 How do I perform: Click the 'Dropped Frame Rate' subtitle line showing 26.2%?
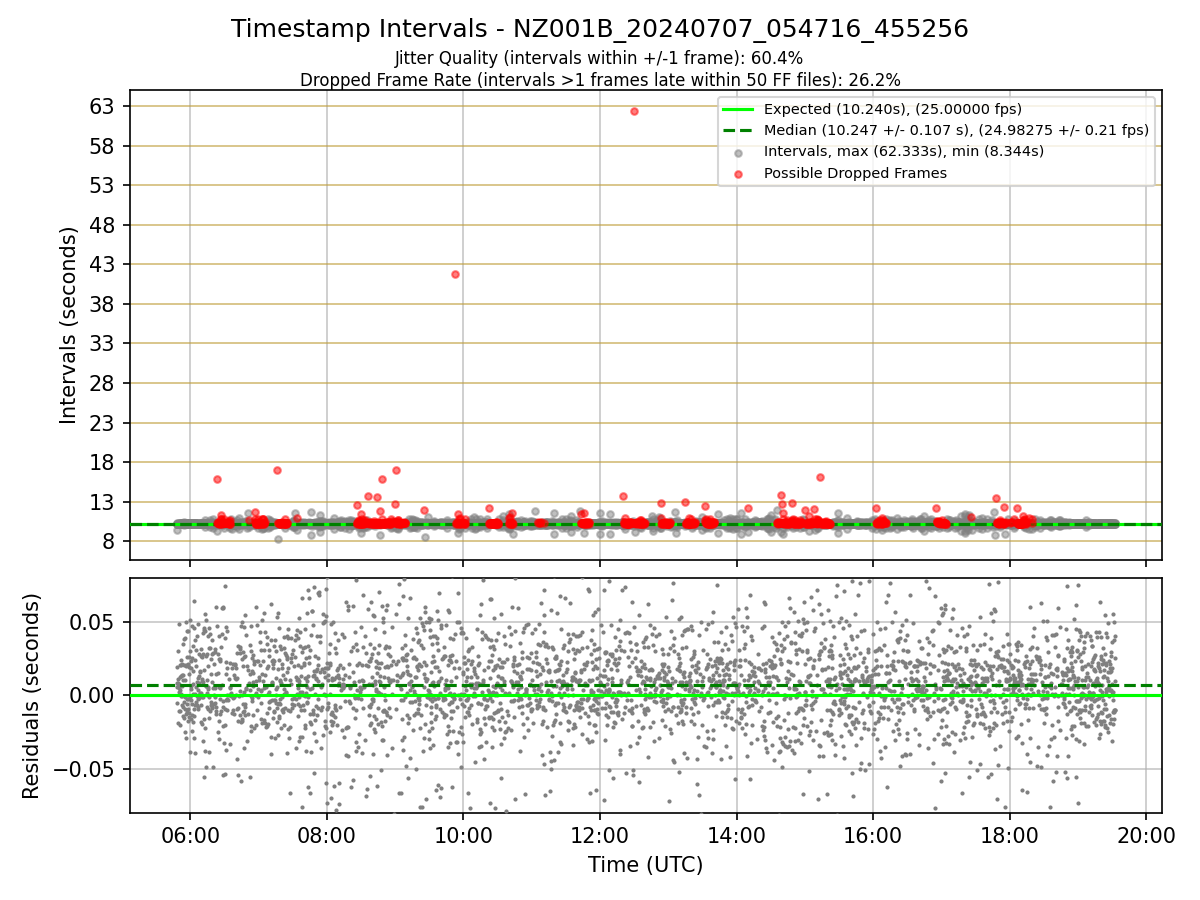click(600, 79)
